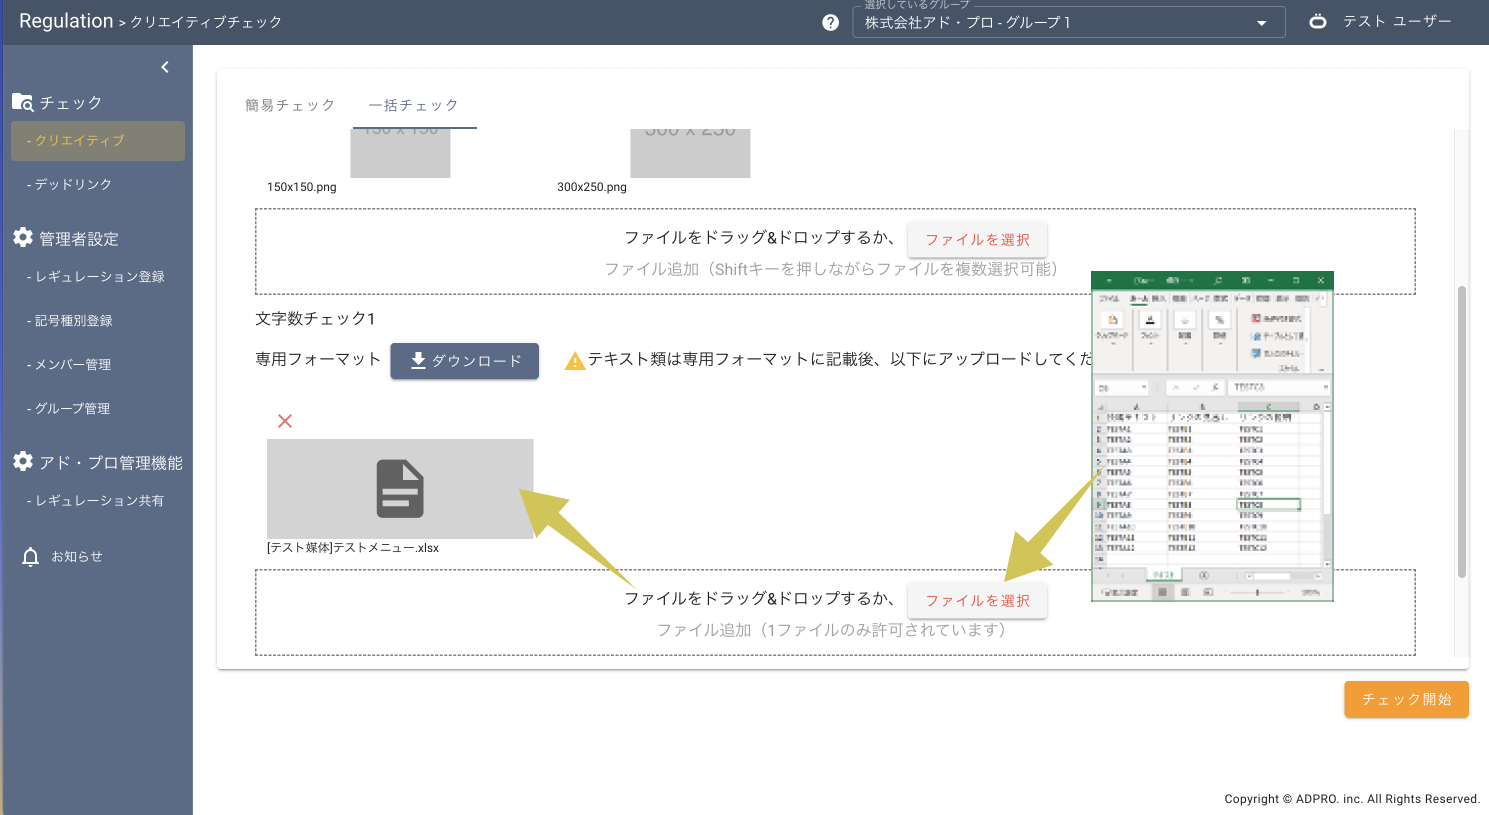Click the yellow warning triangle icon

574,361
